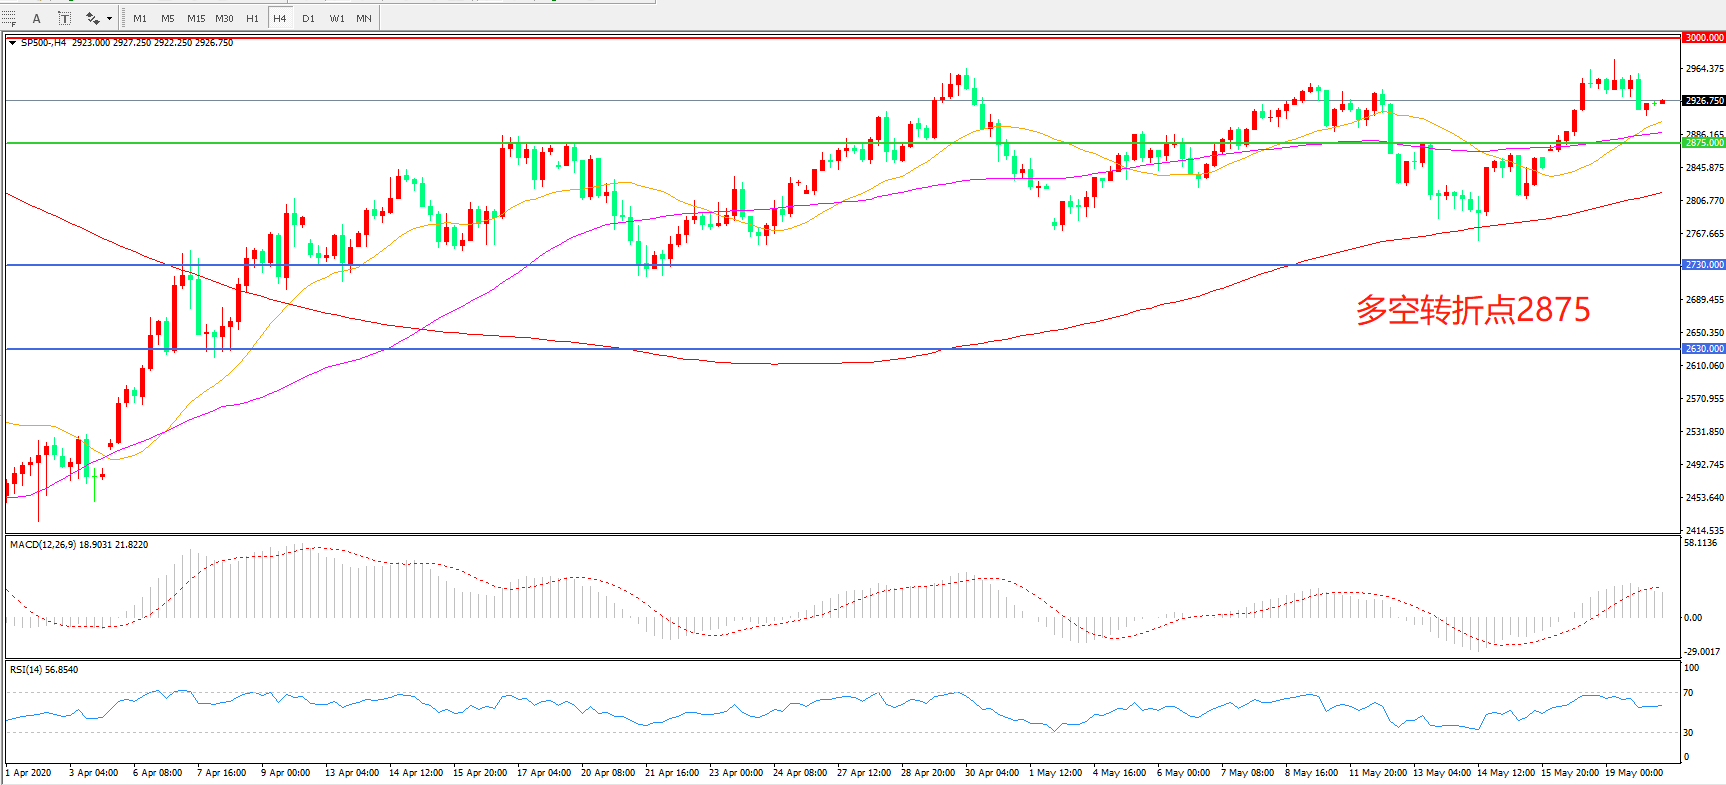This screenshot has width=1726, height=785.
Task: Click the blue 2730.000 level label
Action: point(1704,265)
